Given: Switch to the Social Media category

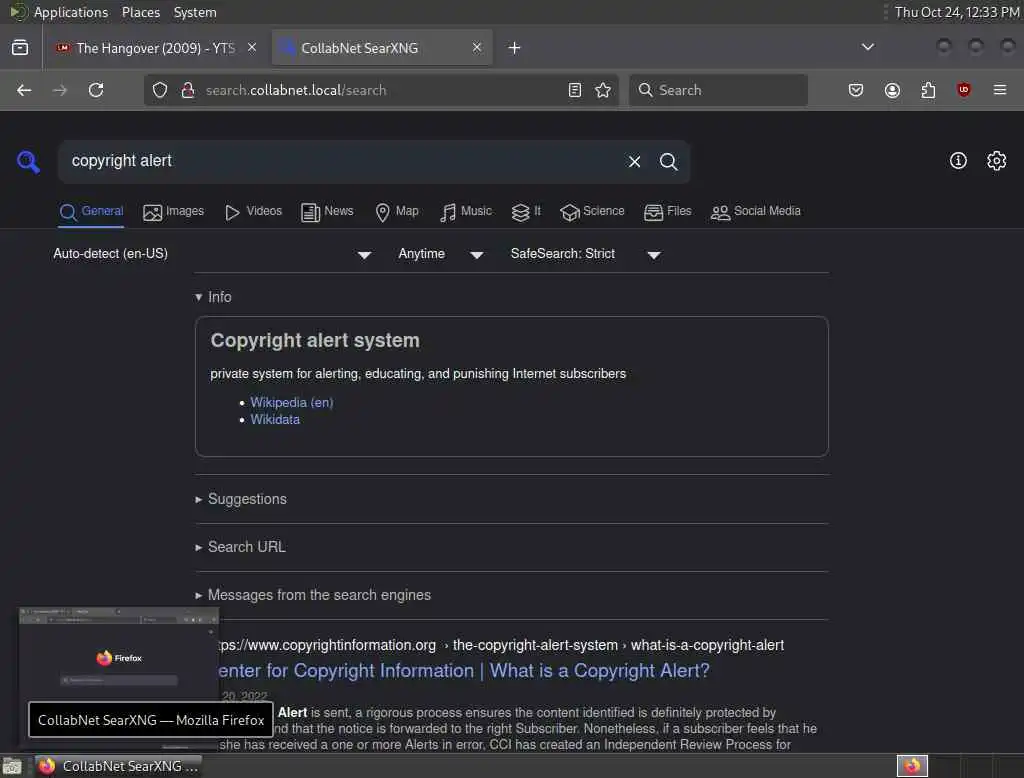Looking at the screenshot, I should (756, 212).
